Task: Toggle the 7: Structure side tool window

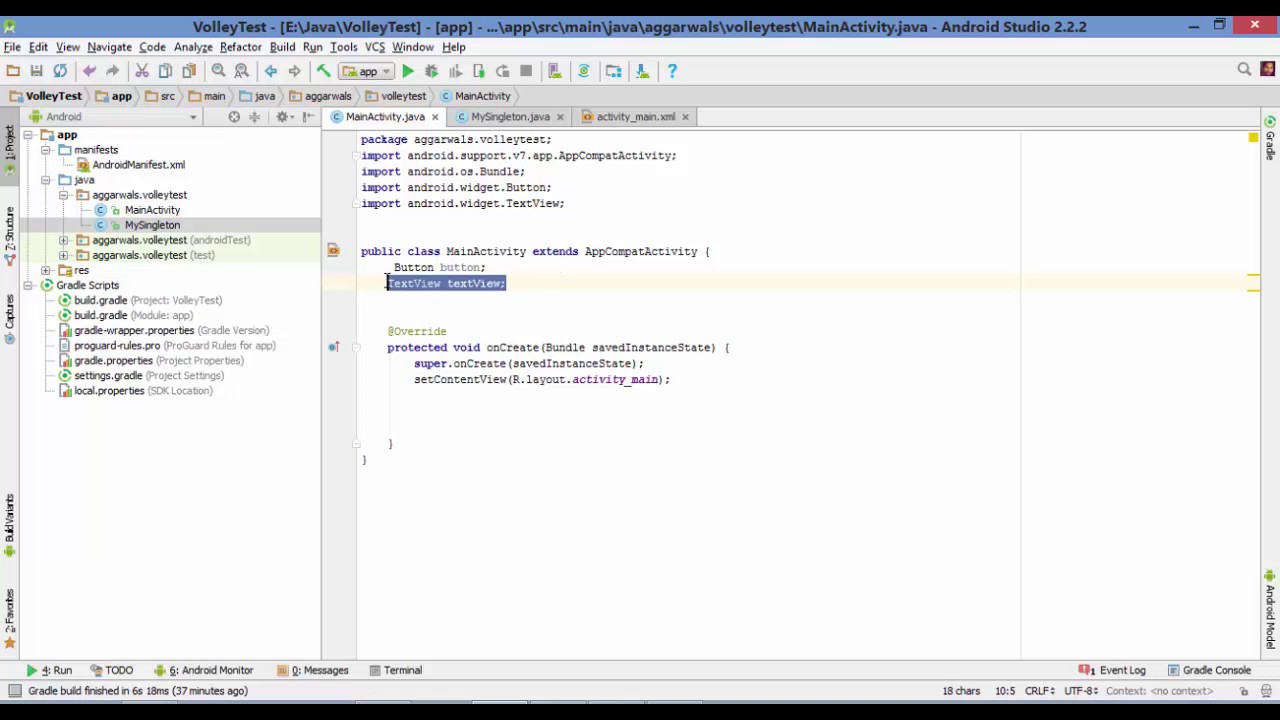Action: click(9, 236)
